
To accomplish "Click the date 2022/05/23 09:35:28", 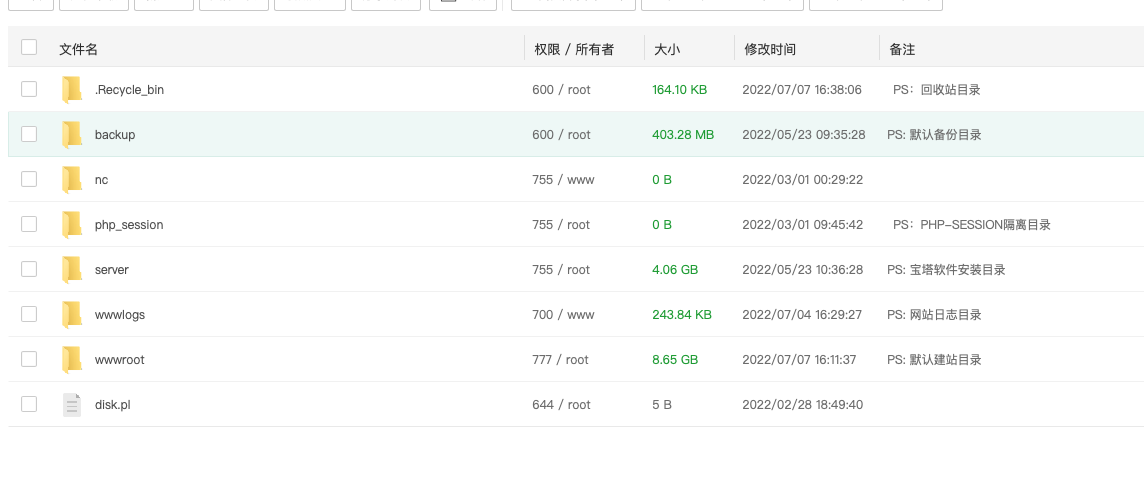I will point(804,135).
